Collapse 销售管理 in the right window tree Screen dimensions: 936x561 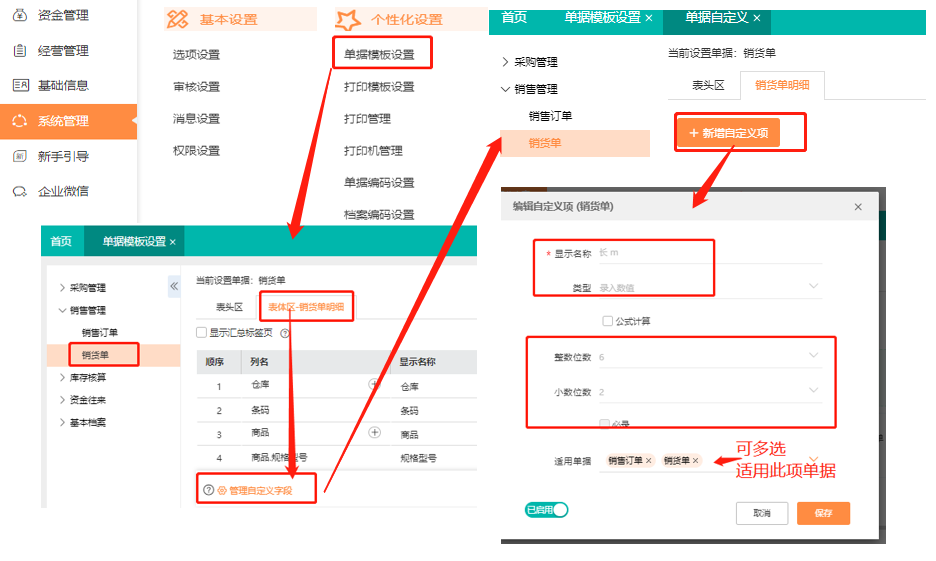(x=505, y=89)
